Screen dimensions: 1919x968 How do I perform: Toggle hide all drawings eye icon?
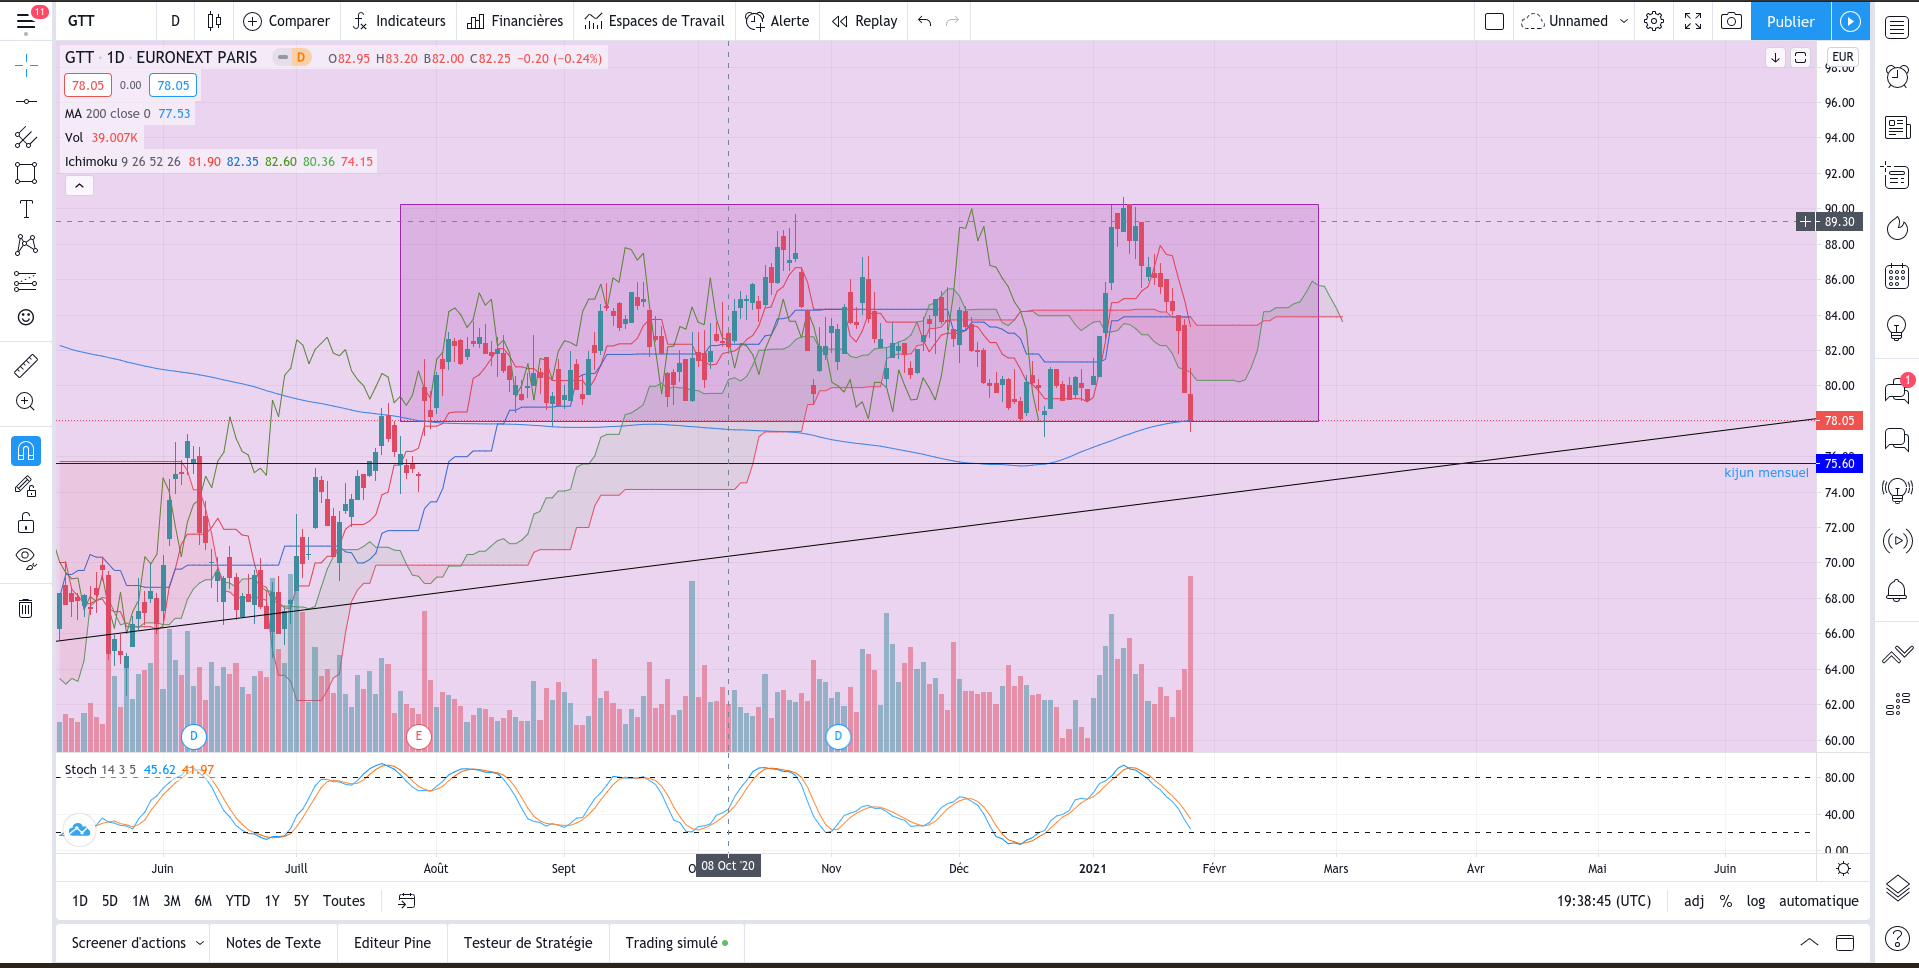click(26, 558)
